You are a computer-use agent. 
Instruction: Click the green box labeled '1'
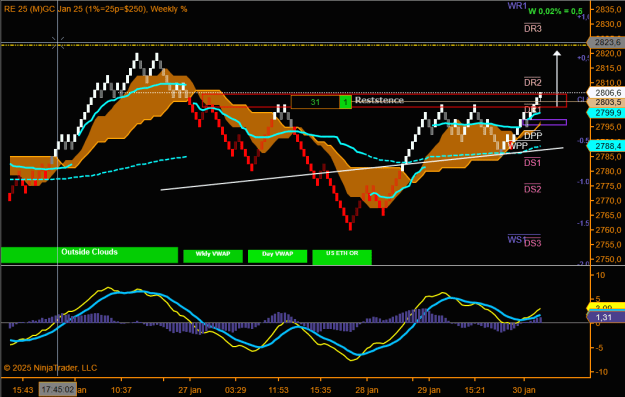(345, 102)
